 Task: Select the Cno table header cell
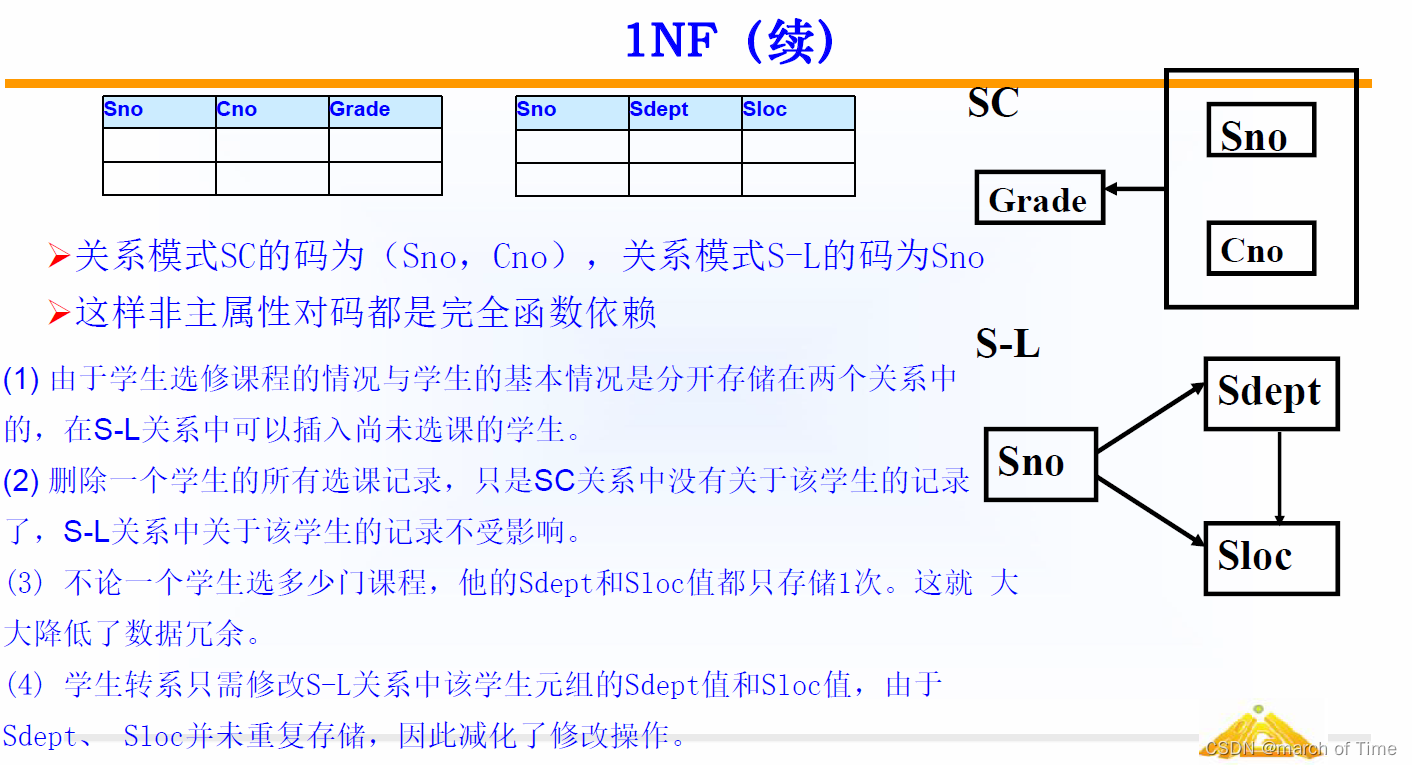point(272,111)
